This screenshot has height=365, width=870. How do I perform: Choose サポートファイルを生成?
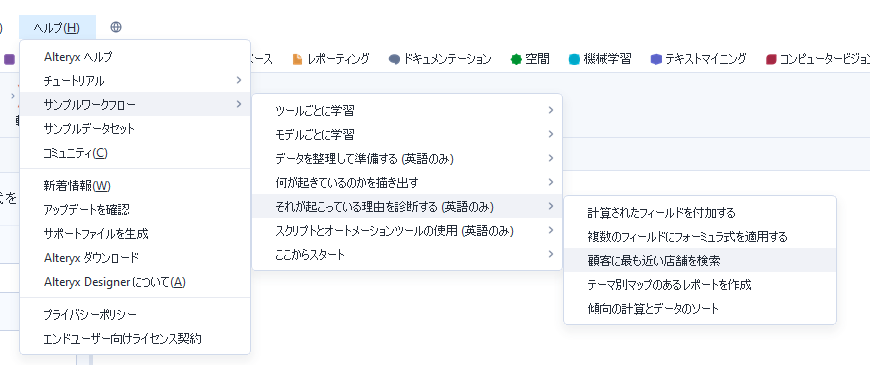135,234
